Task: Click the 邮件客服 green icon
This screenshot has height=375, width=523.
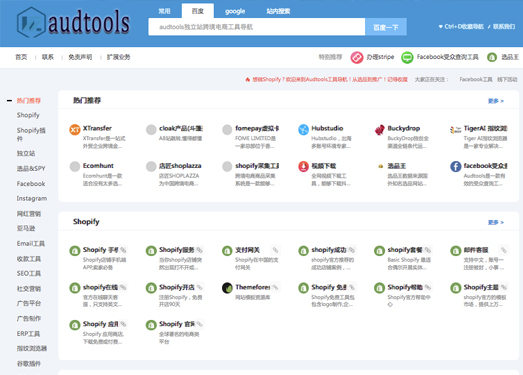Action: pos(456,251)
